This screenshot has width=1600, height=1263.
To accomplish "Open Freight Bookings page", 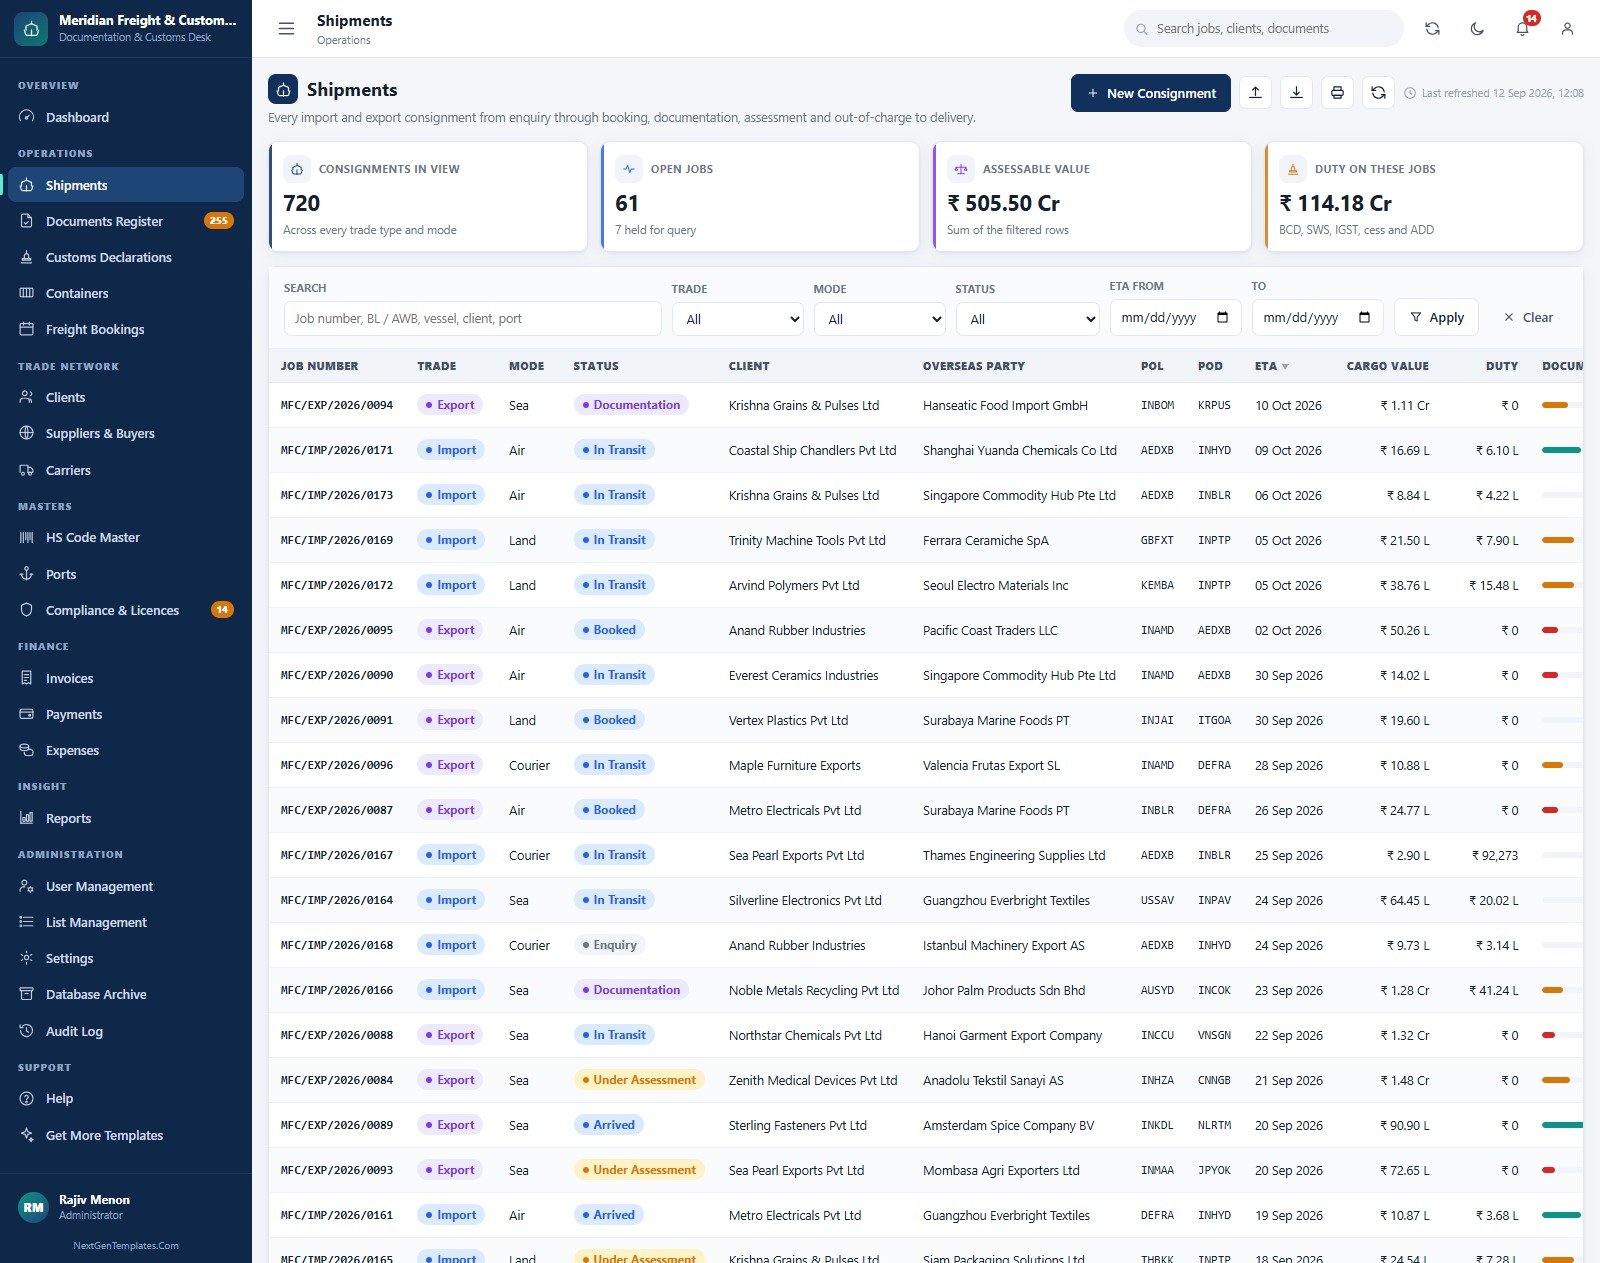I will (x=126, y=329).
